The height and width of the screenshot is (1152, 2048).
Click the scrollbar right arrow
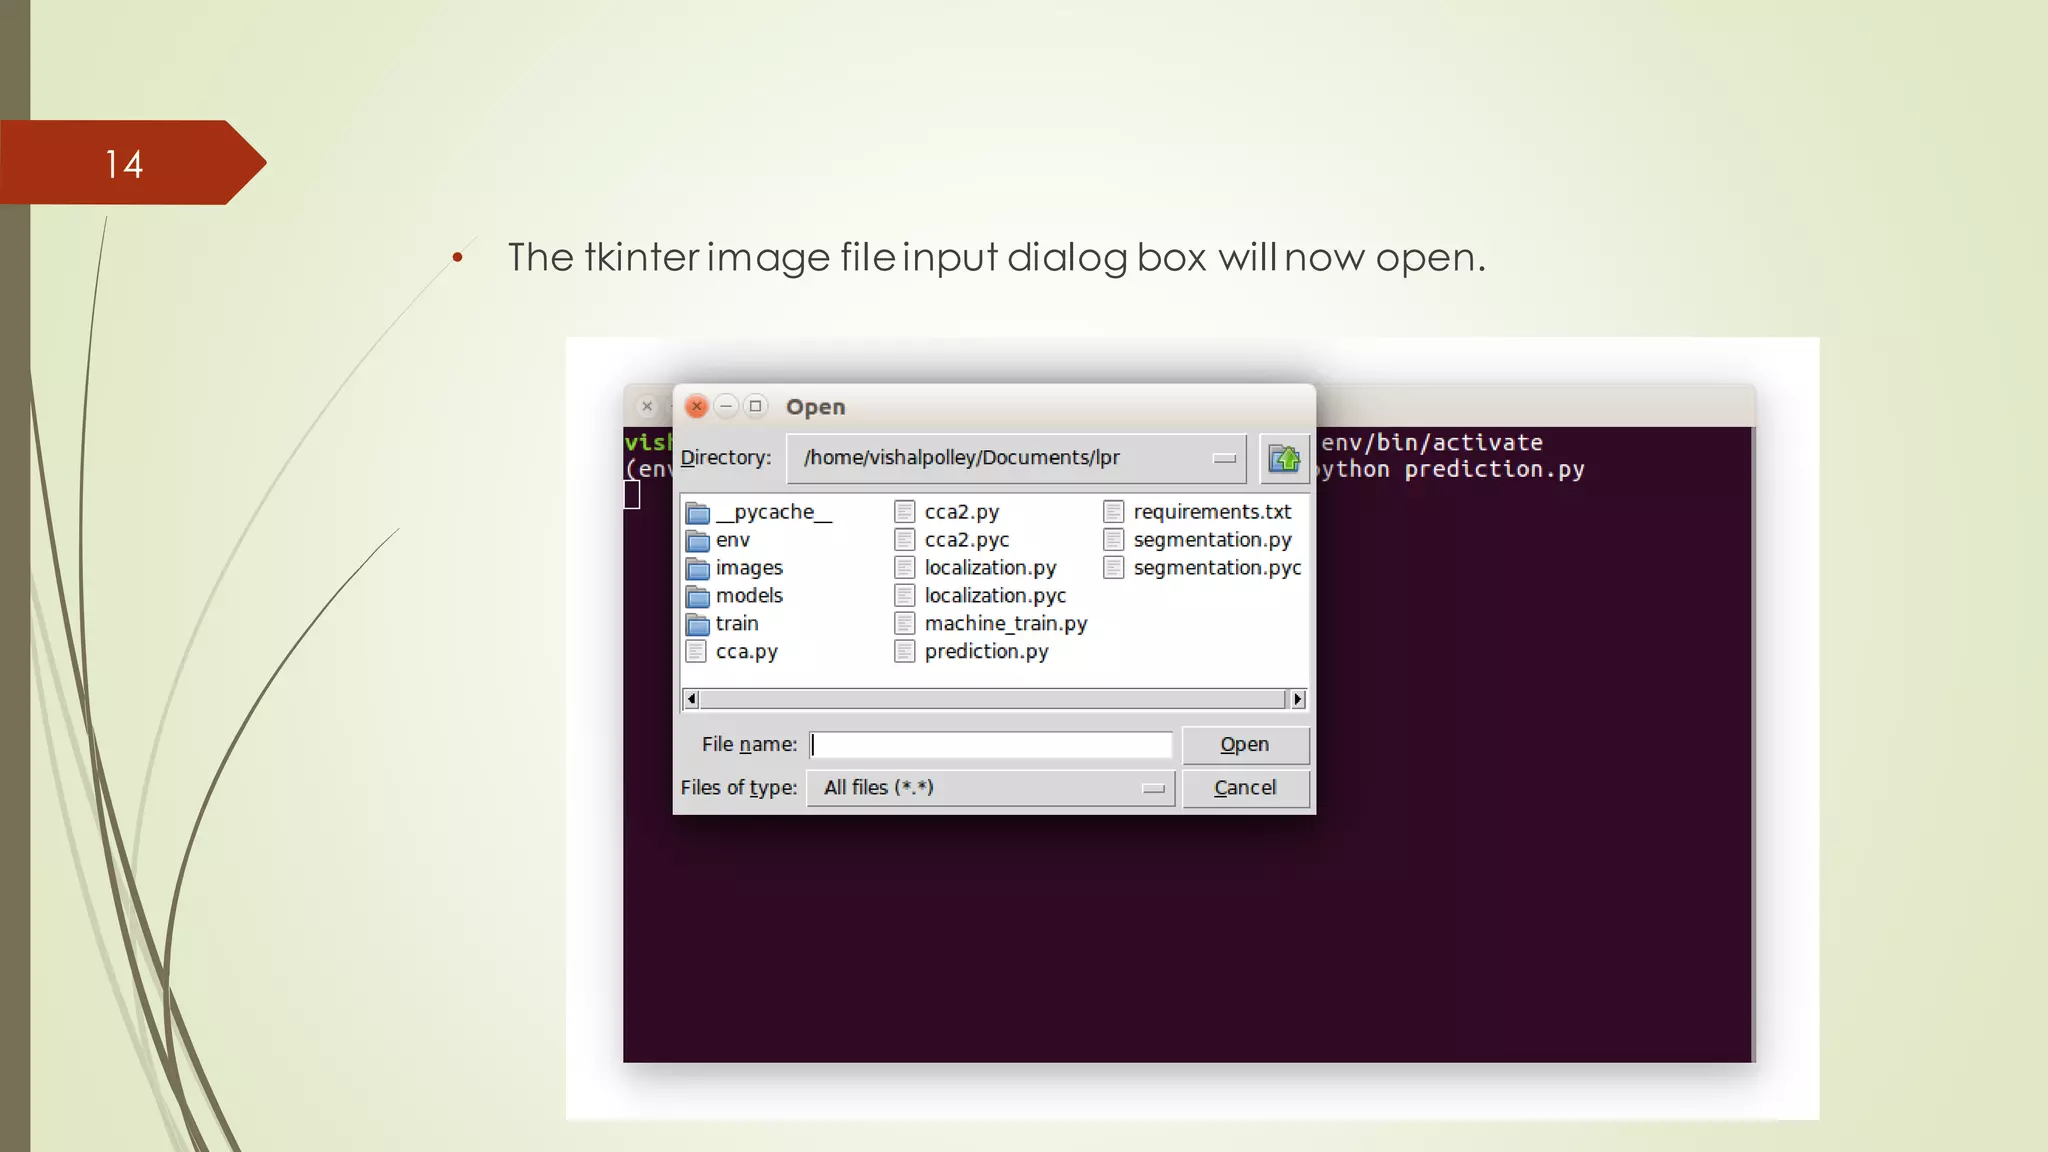click(x=1298, y=699)
